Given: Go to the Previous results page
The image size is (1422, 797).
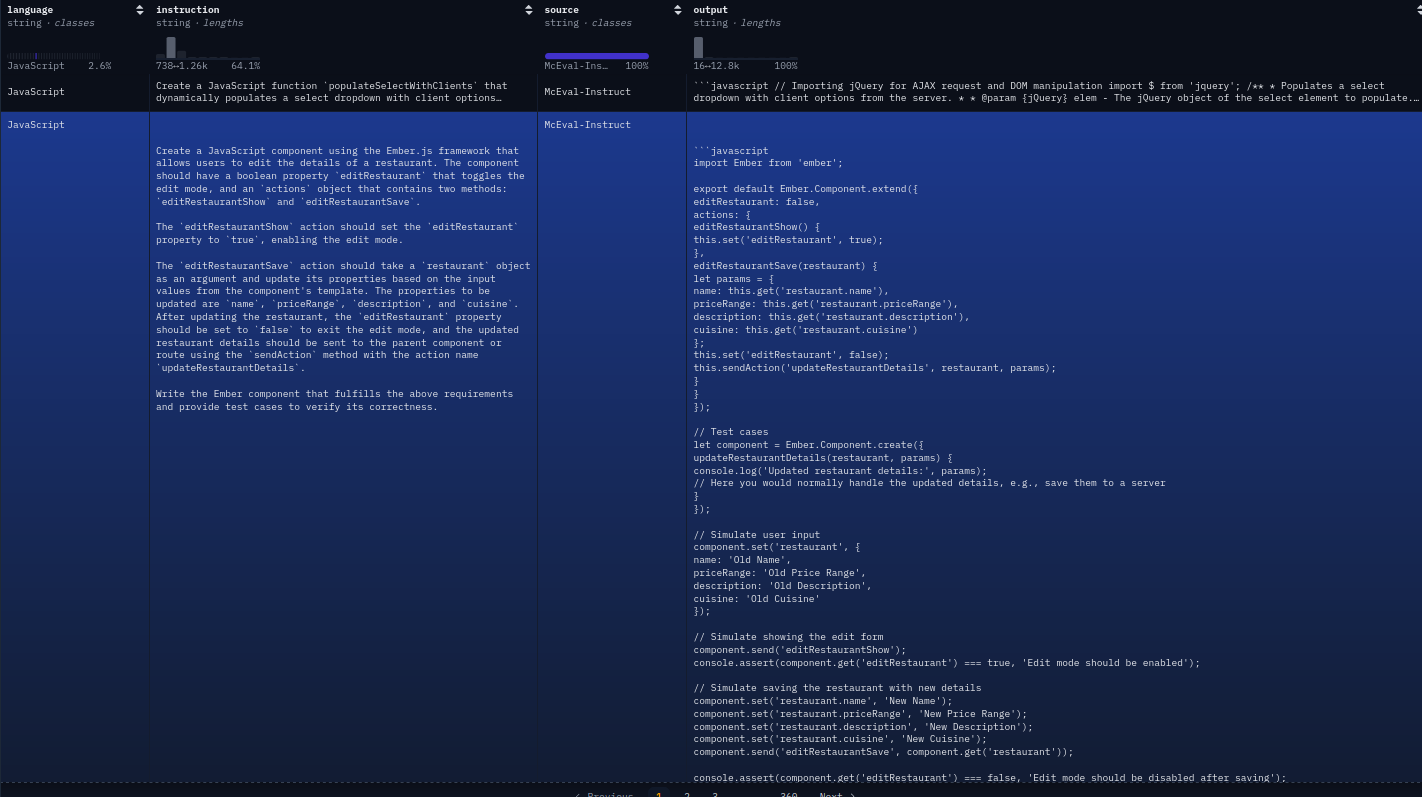Looking at the screenshot, I should pos(604,794).
